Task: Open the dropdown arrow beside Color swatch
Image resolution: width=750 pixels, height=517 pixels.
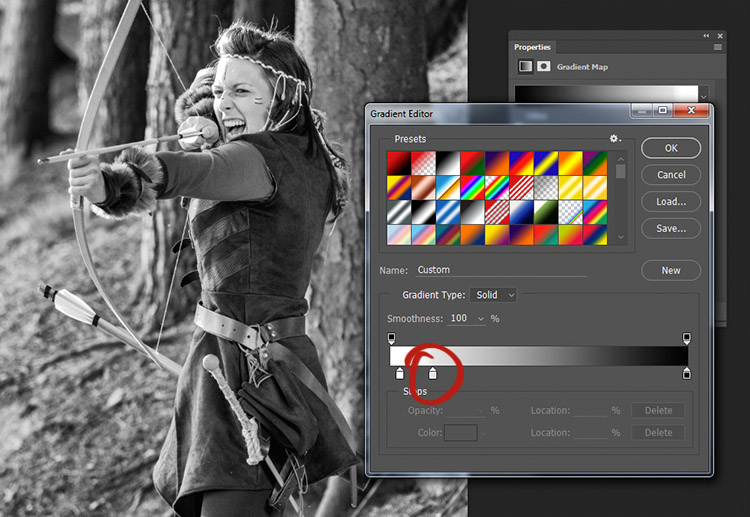Action: [x=483, y=433]
